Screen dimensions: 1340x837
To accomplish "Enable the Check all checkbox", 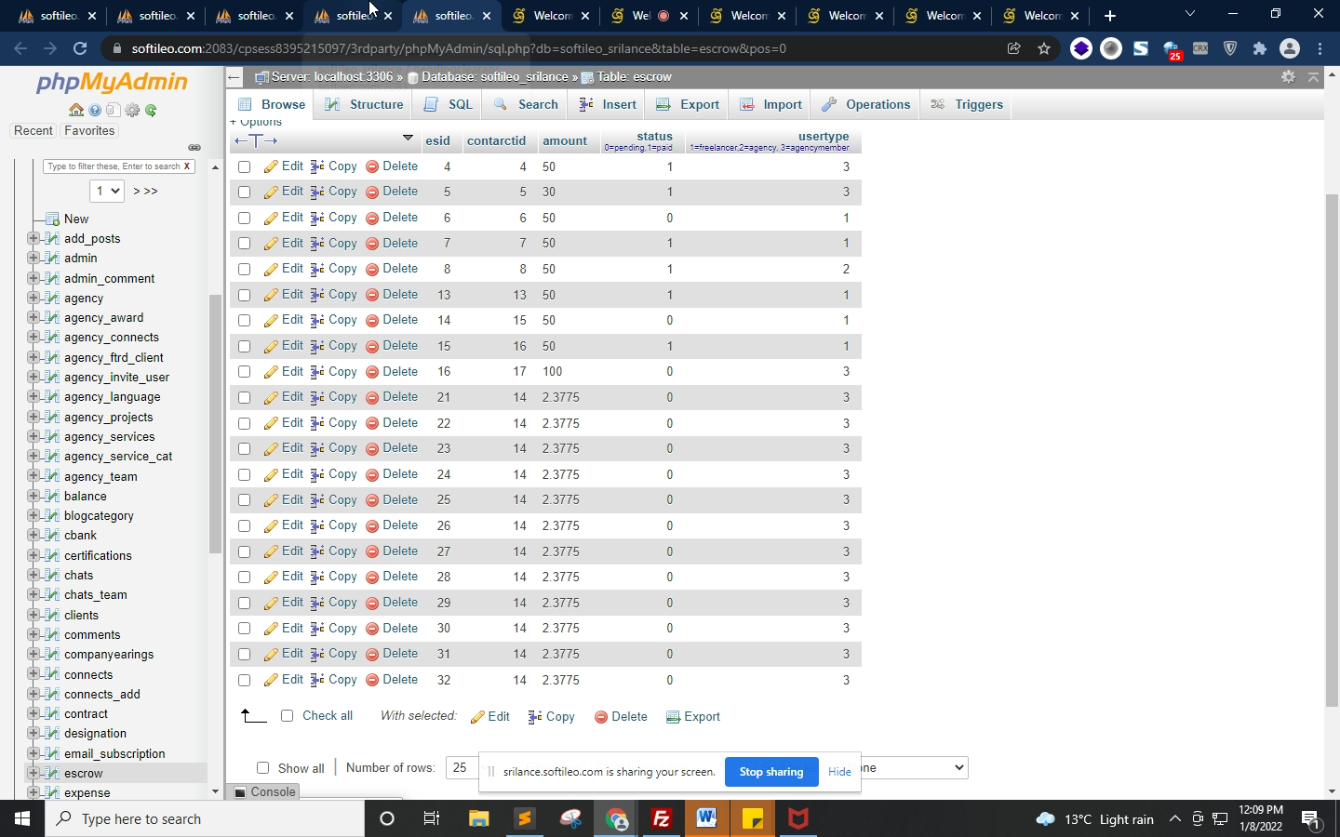I will click(x=287, y=716).
